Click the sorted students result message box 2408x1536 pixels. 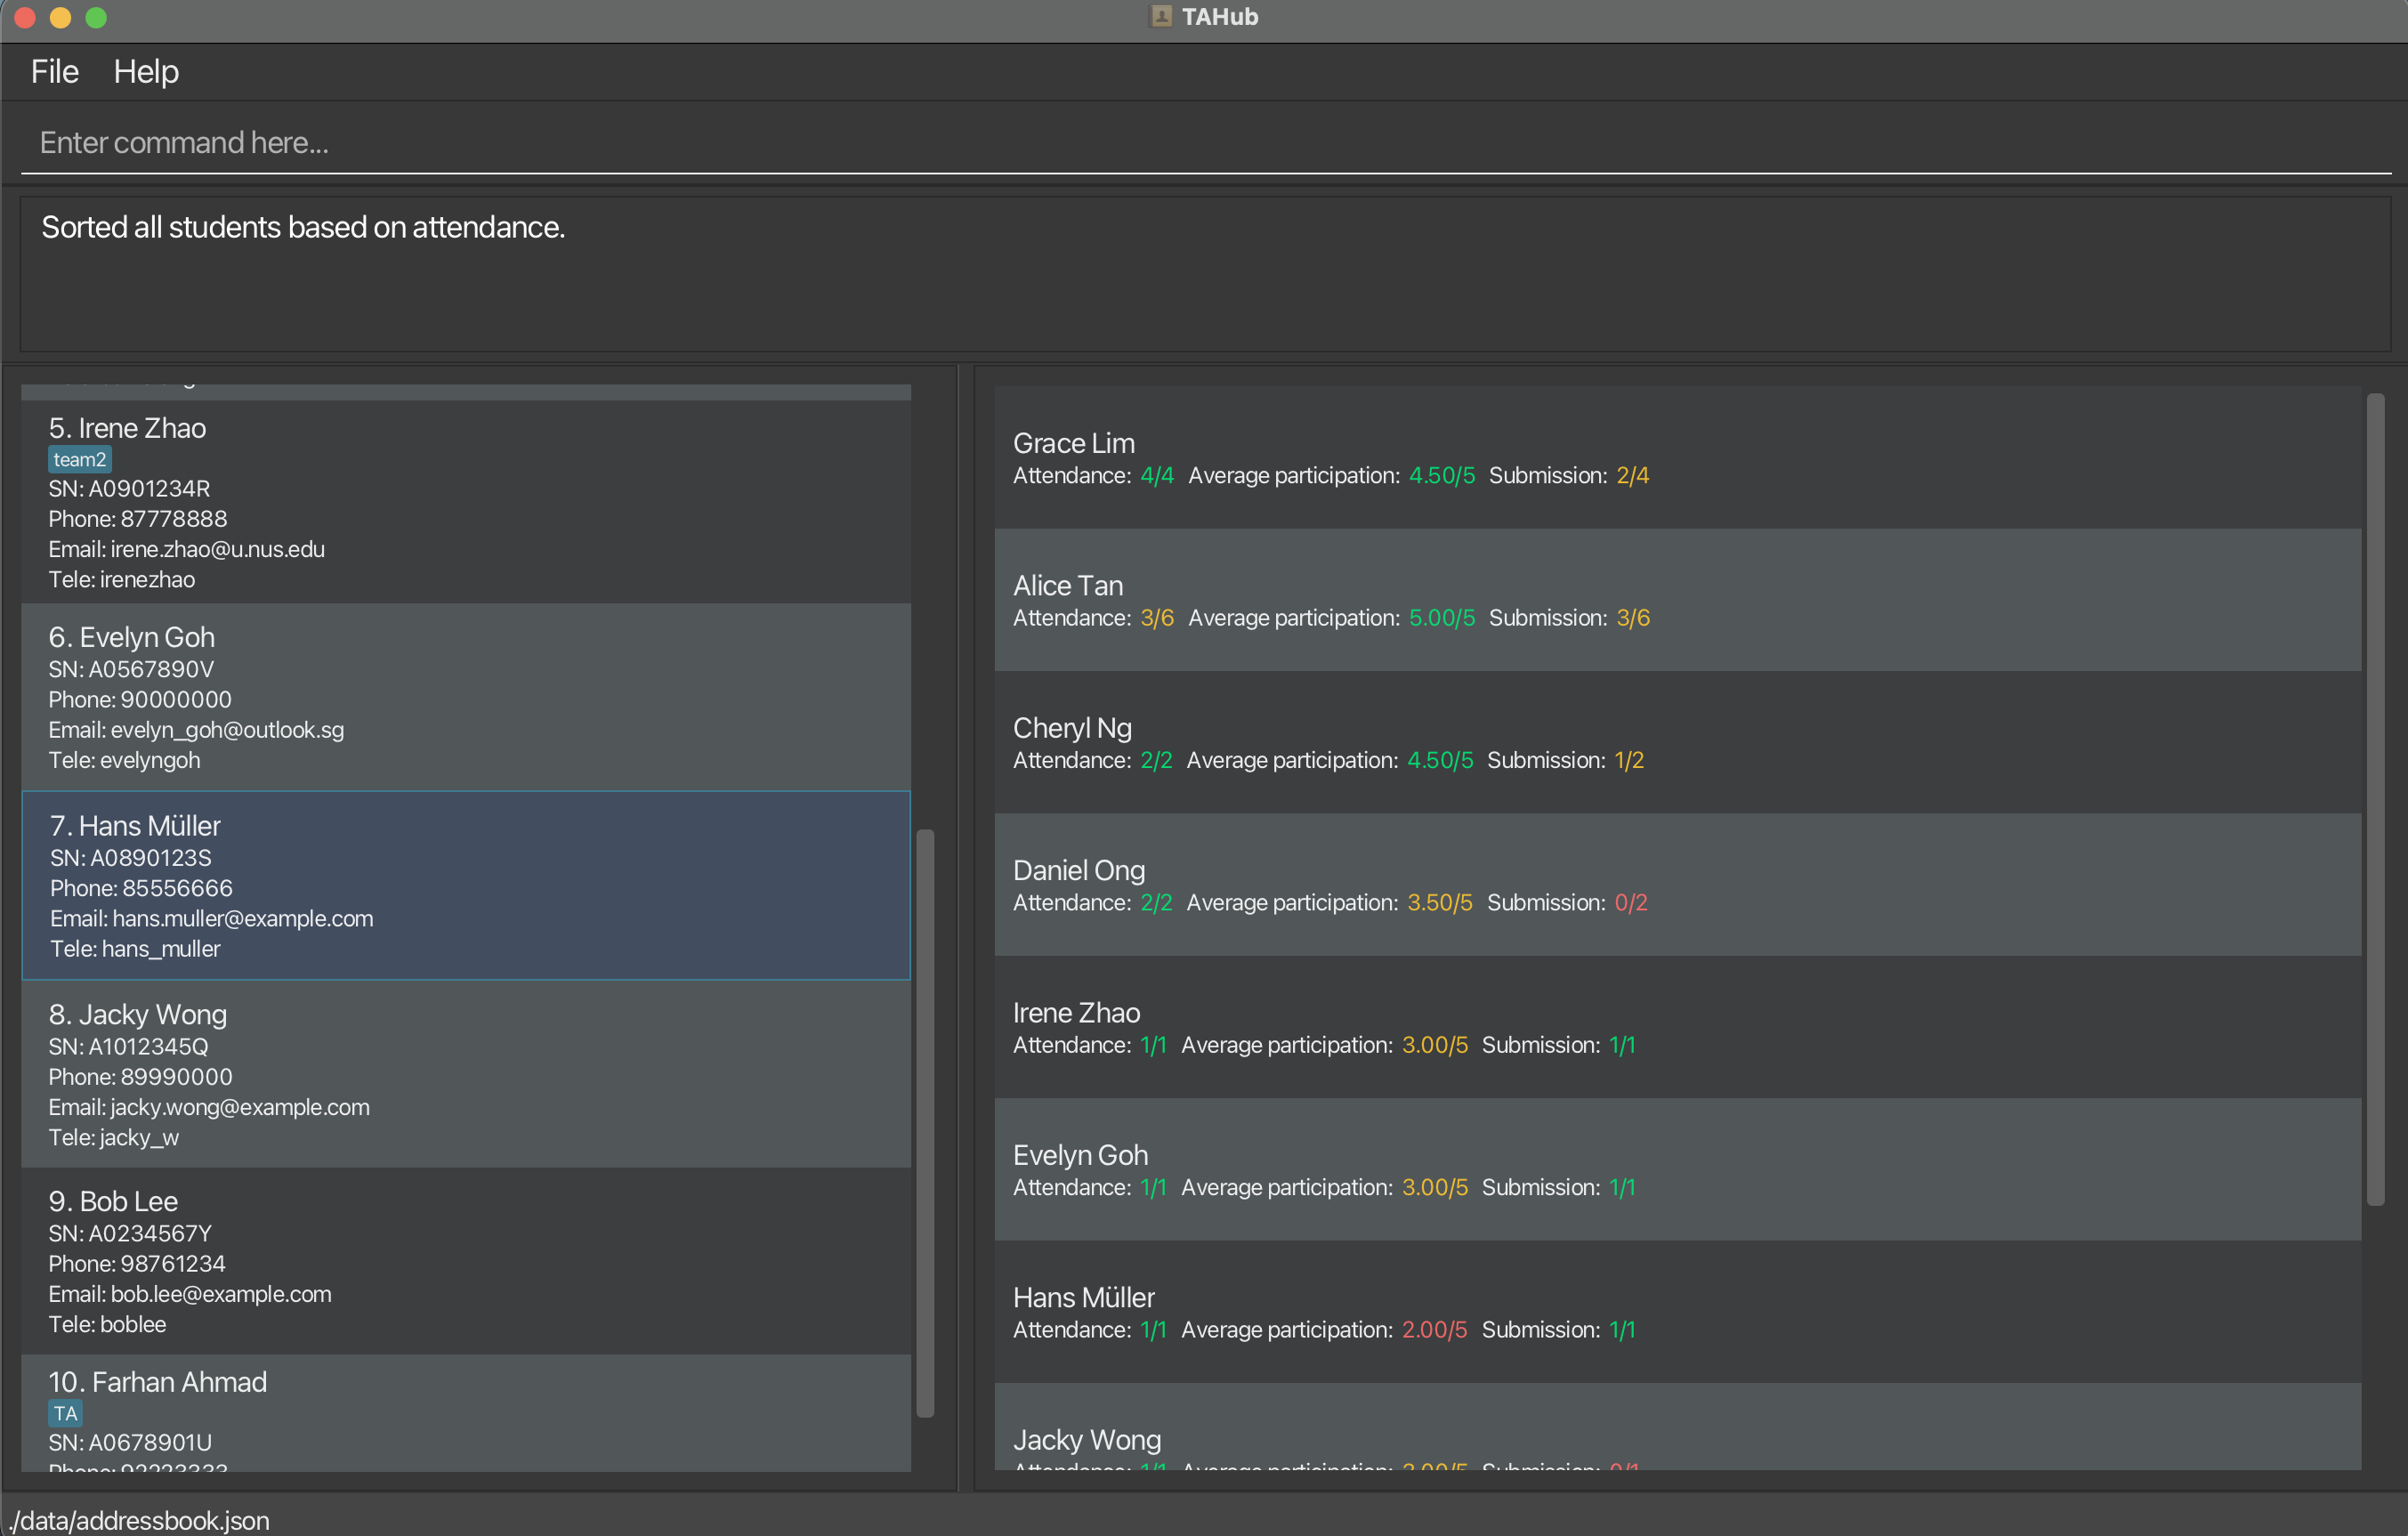[1204, 274]
